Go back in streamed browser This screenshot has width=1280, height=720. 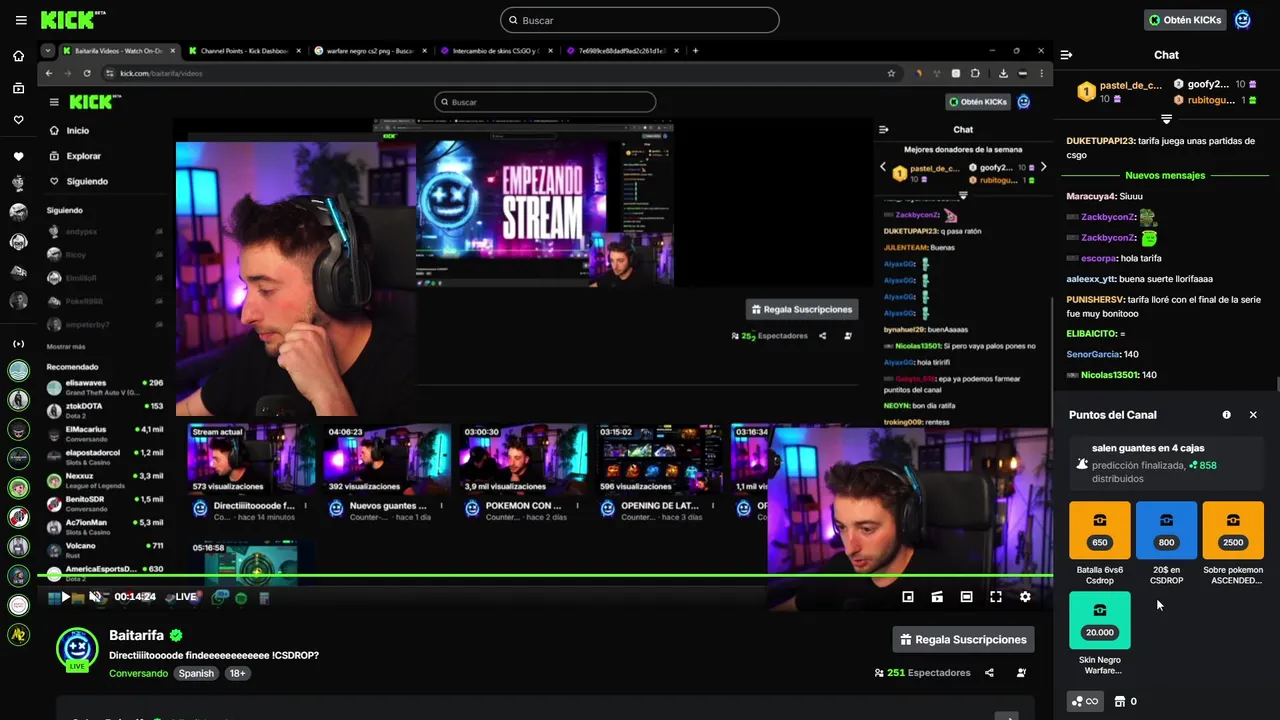tap(49, 73)
